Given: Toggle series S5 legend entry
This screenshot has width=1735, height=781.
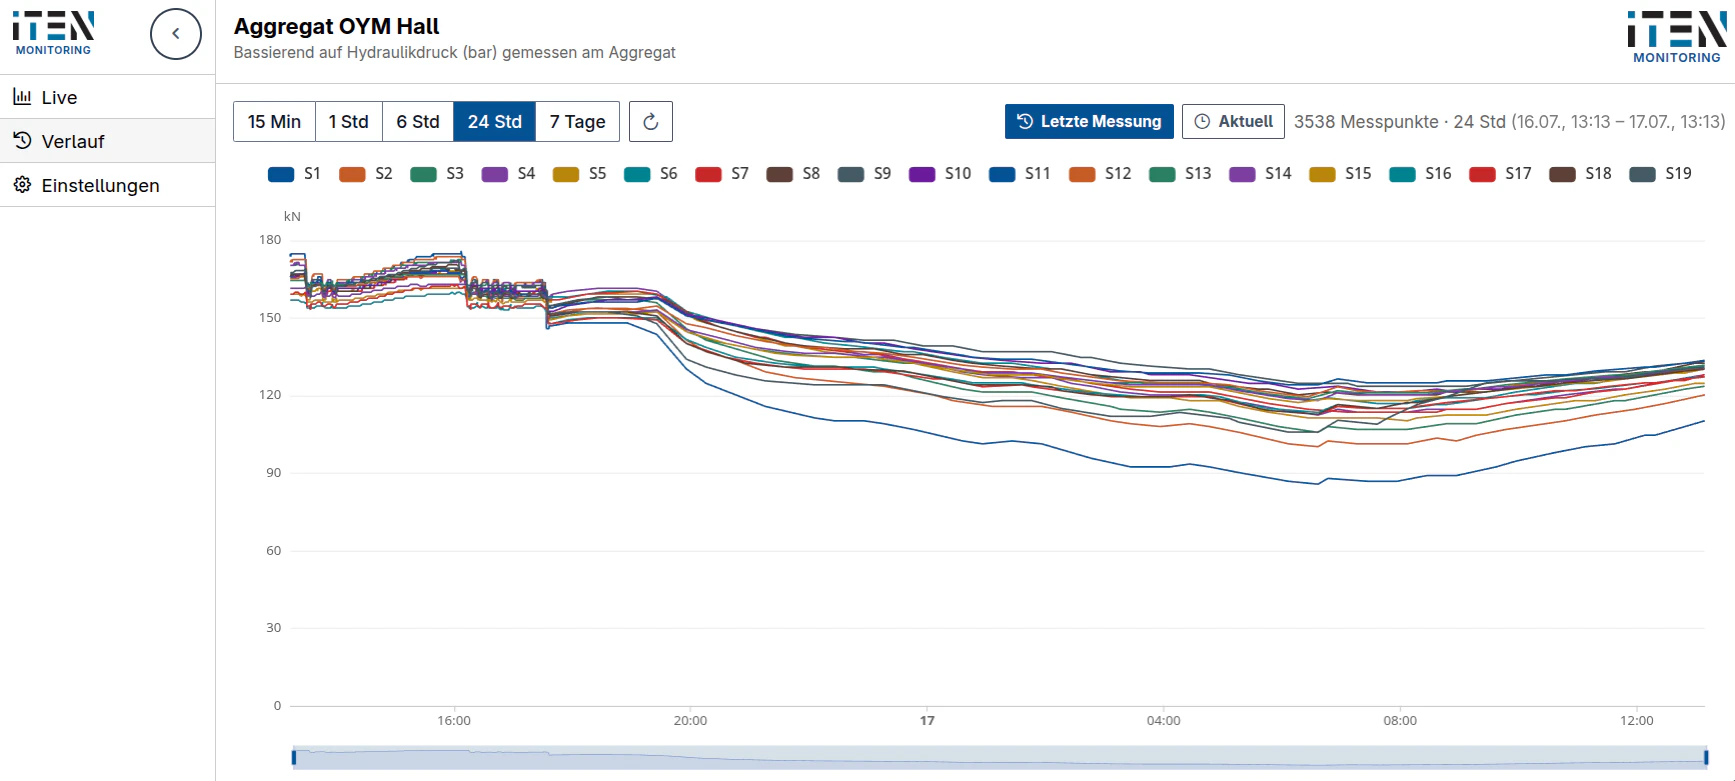Looking at the screenshot, I should click(580, 174).
